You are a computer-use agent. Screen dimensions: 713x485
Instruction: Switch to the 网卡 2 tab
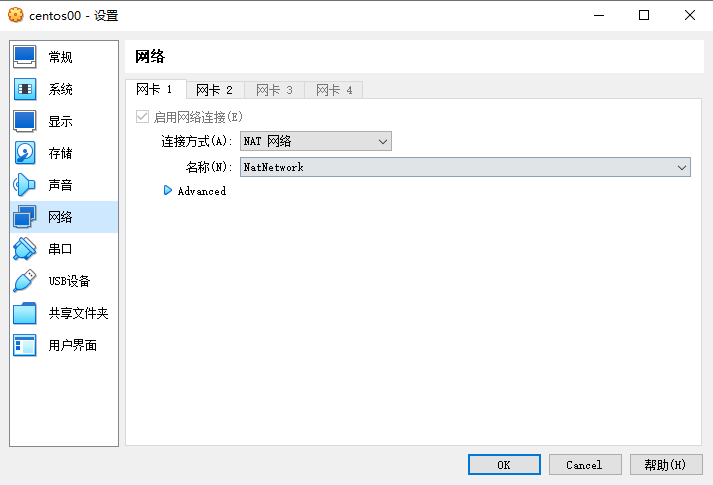click(214, 90)
